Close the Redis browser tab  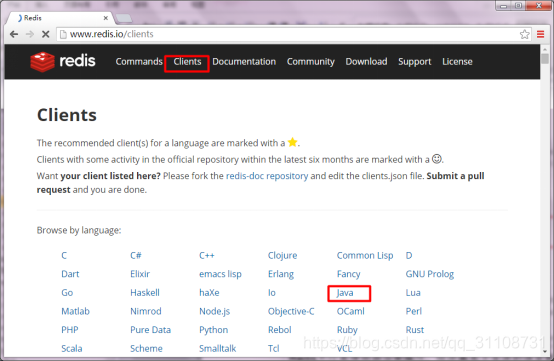pyautogui.click(x=106, y=18)
